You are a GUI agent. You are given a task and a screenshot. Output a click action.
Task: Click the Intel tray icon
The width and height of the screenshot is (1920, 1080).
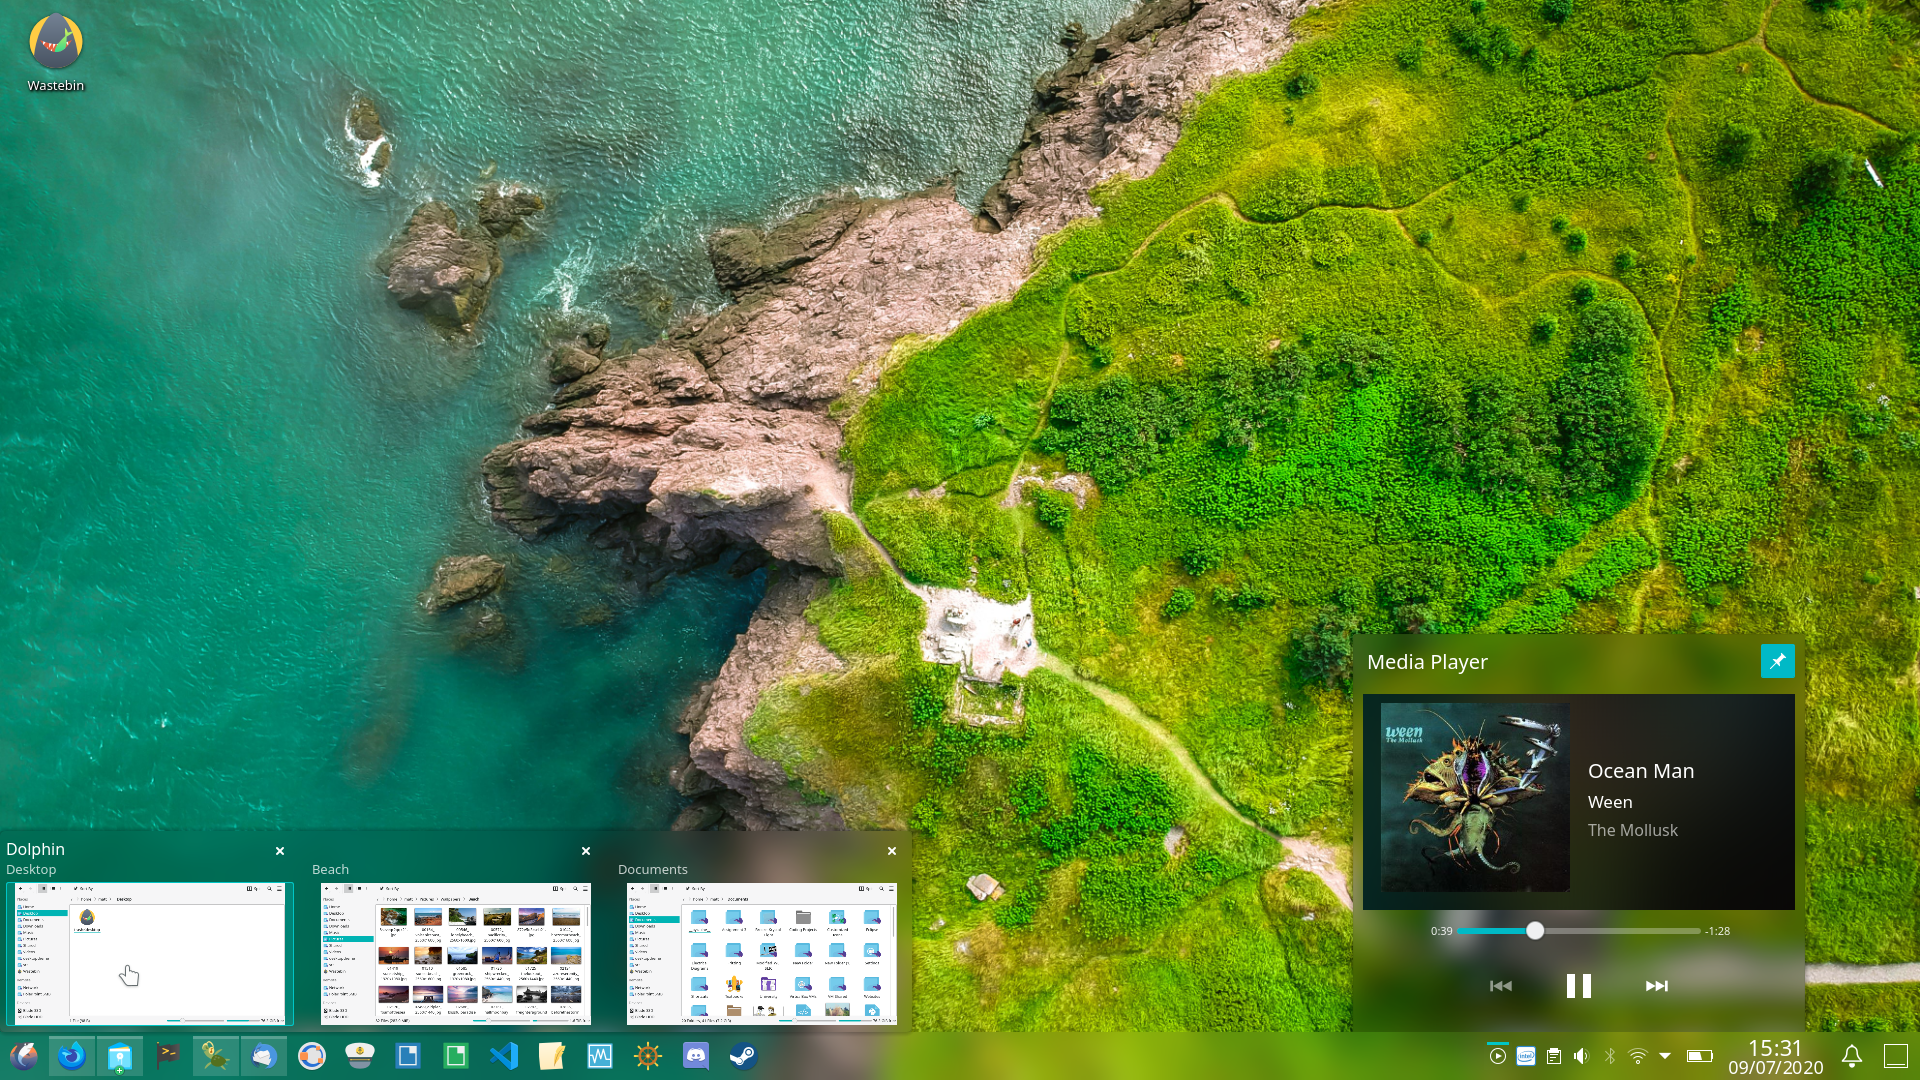1526,1056
